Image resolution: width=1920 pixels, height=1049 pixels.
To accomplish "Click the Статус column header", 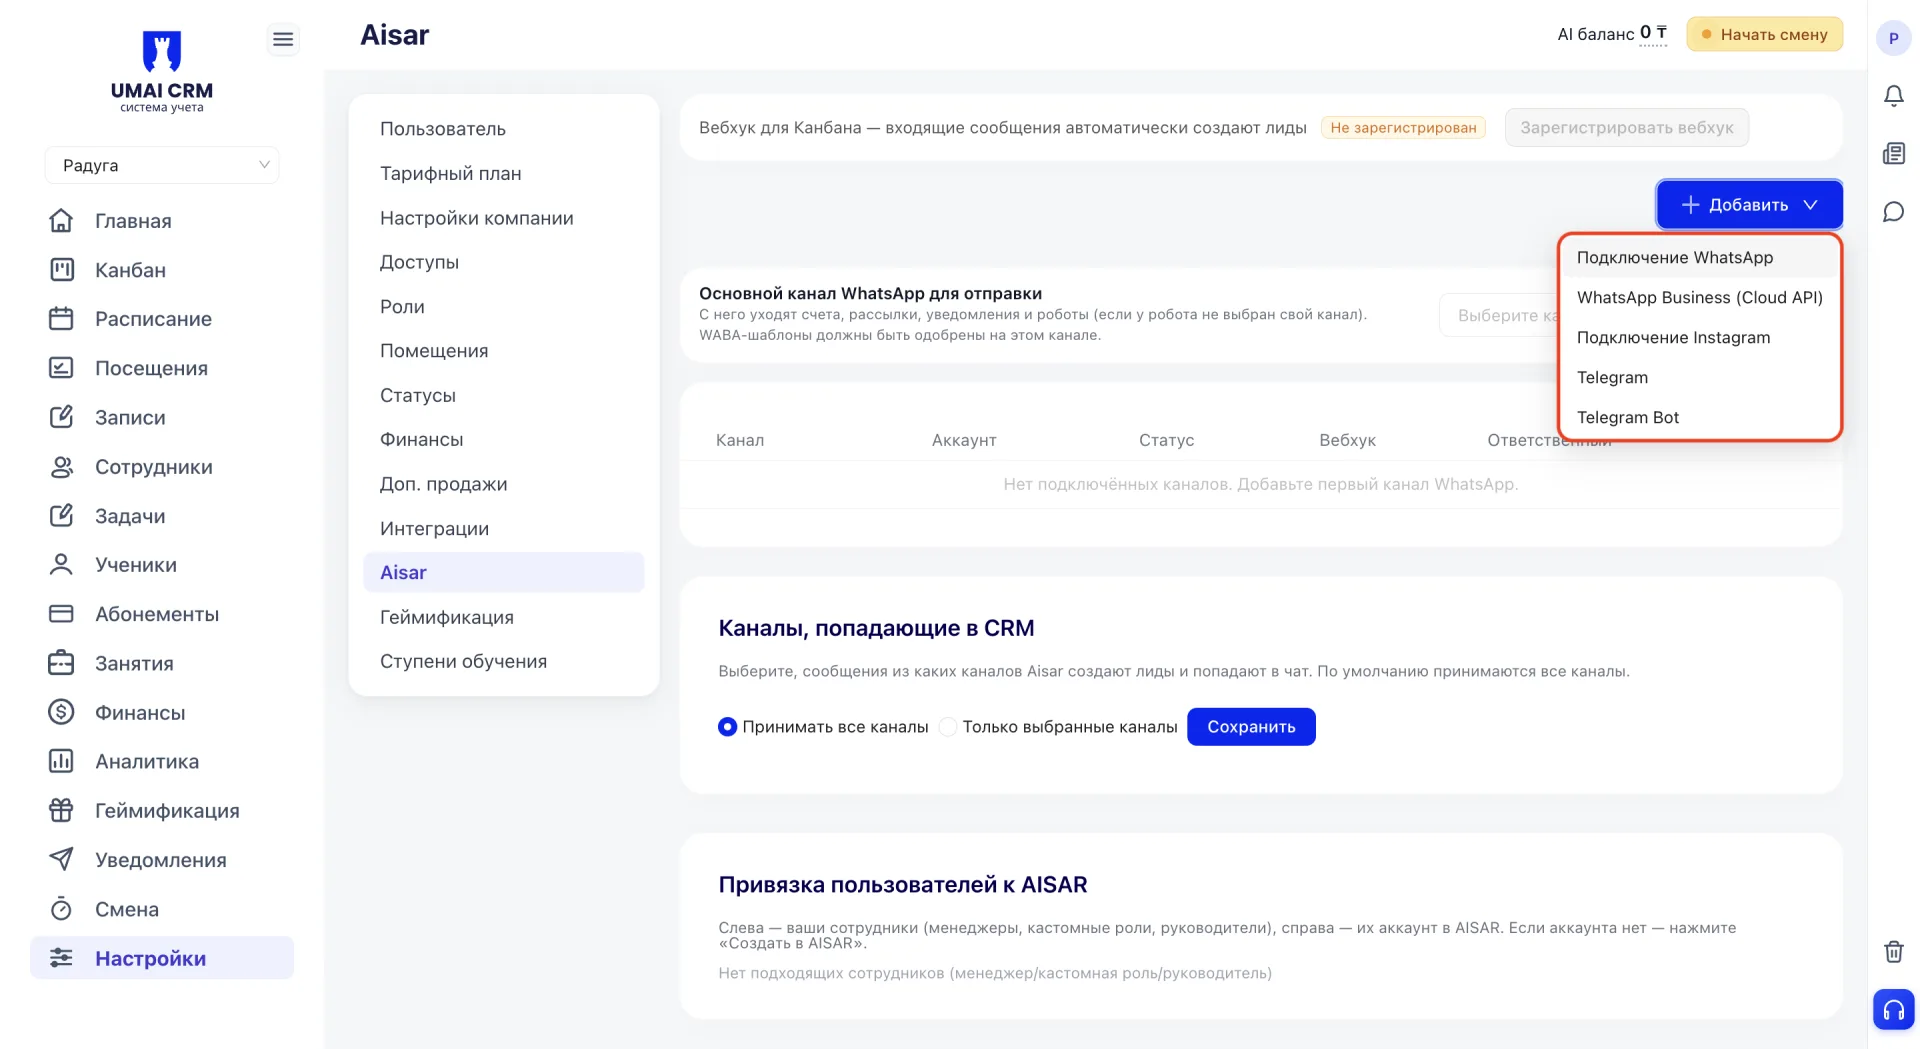I will coord(1166,440).
